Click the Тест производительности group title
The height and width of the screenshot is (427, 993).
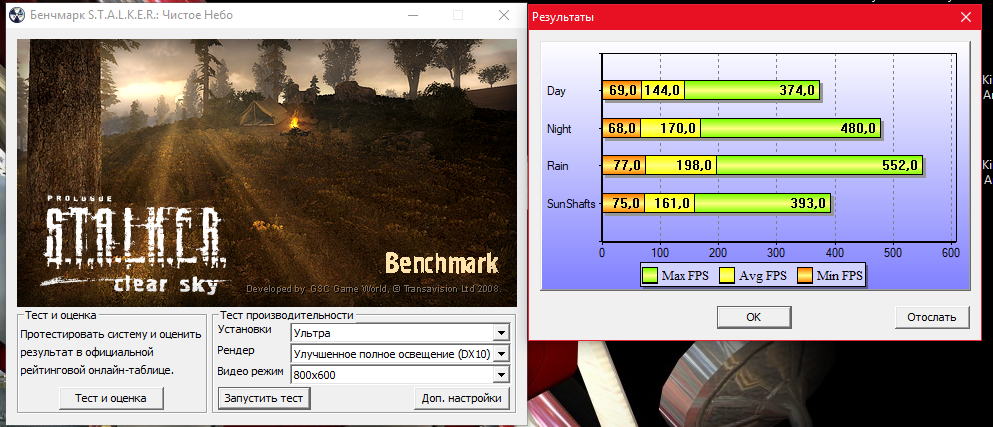tap(286, 315)
